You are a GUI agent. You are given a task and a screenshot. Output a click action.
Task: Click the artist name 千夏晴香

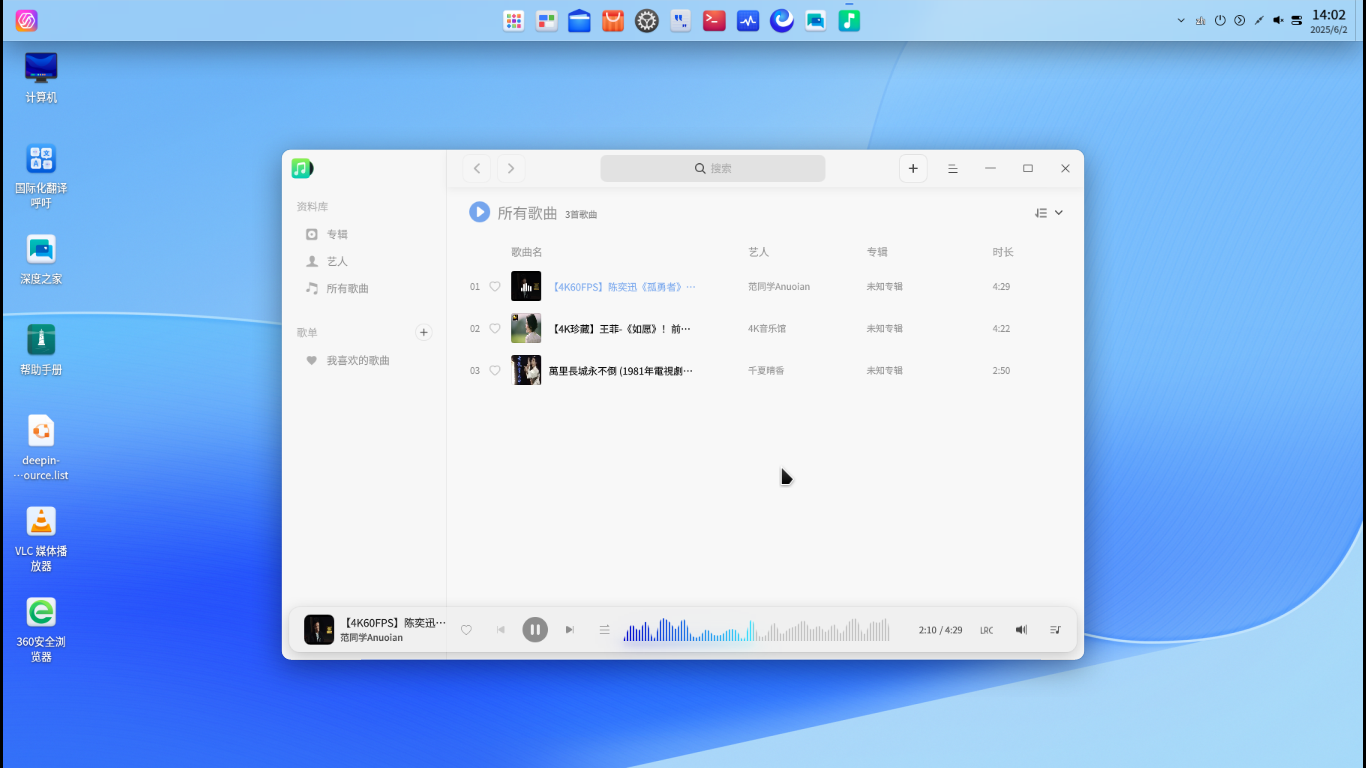pyautogui.click(x=766, y=371)
